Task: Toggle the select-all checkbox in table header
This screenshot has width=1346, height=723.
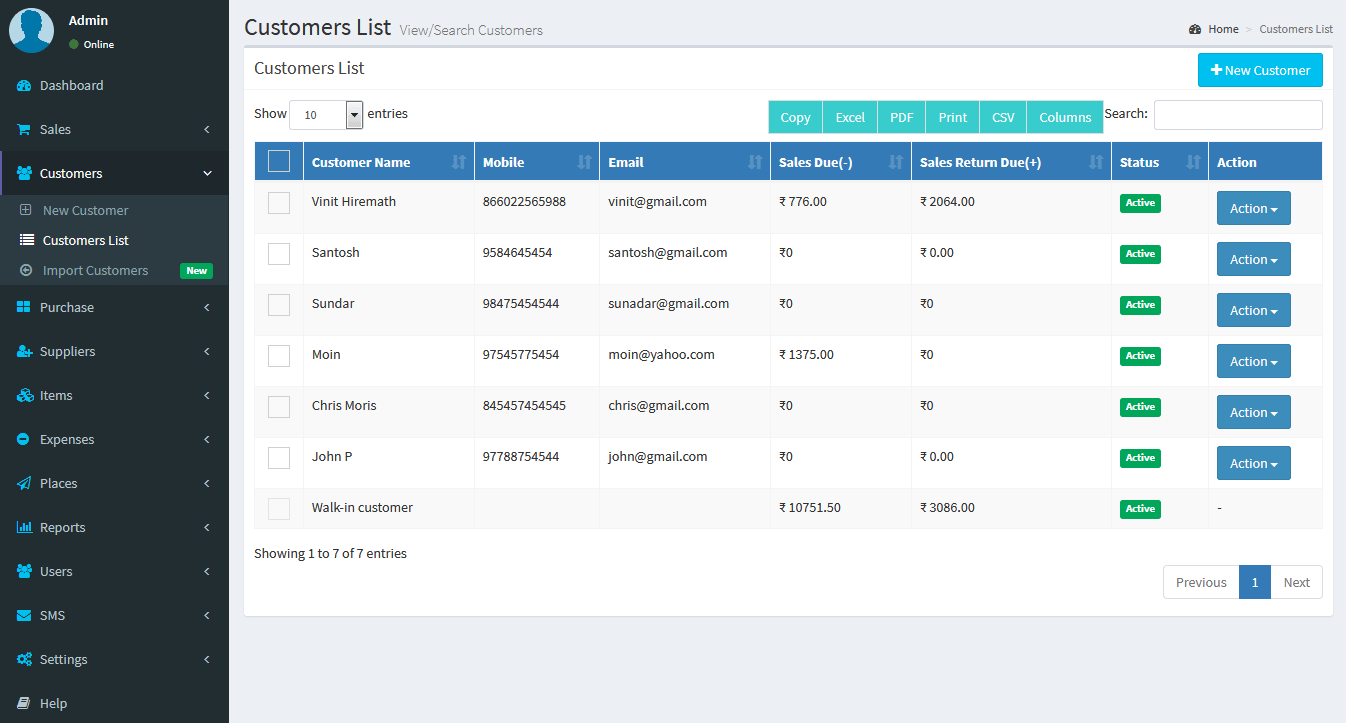Action: tap(279, 161)
